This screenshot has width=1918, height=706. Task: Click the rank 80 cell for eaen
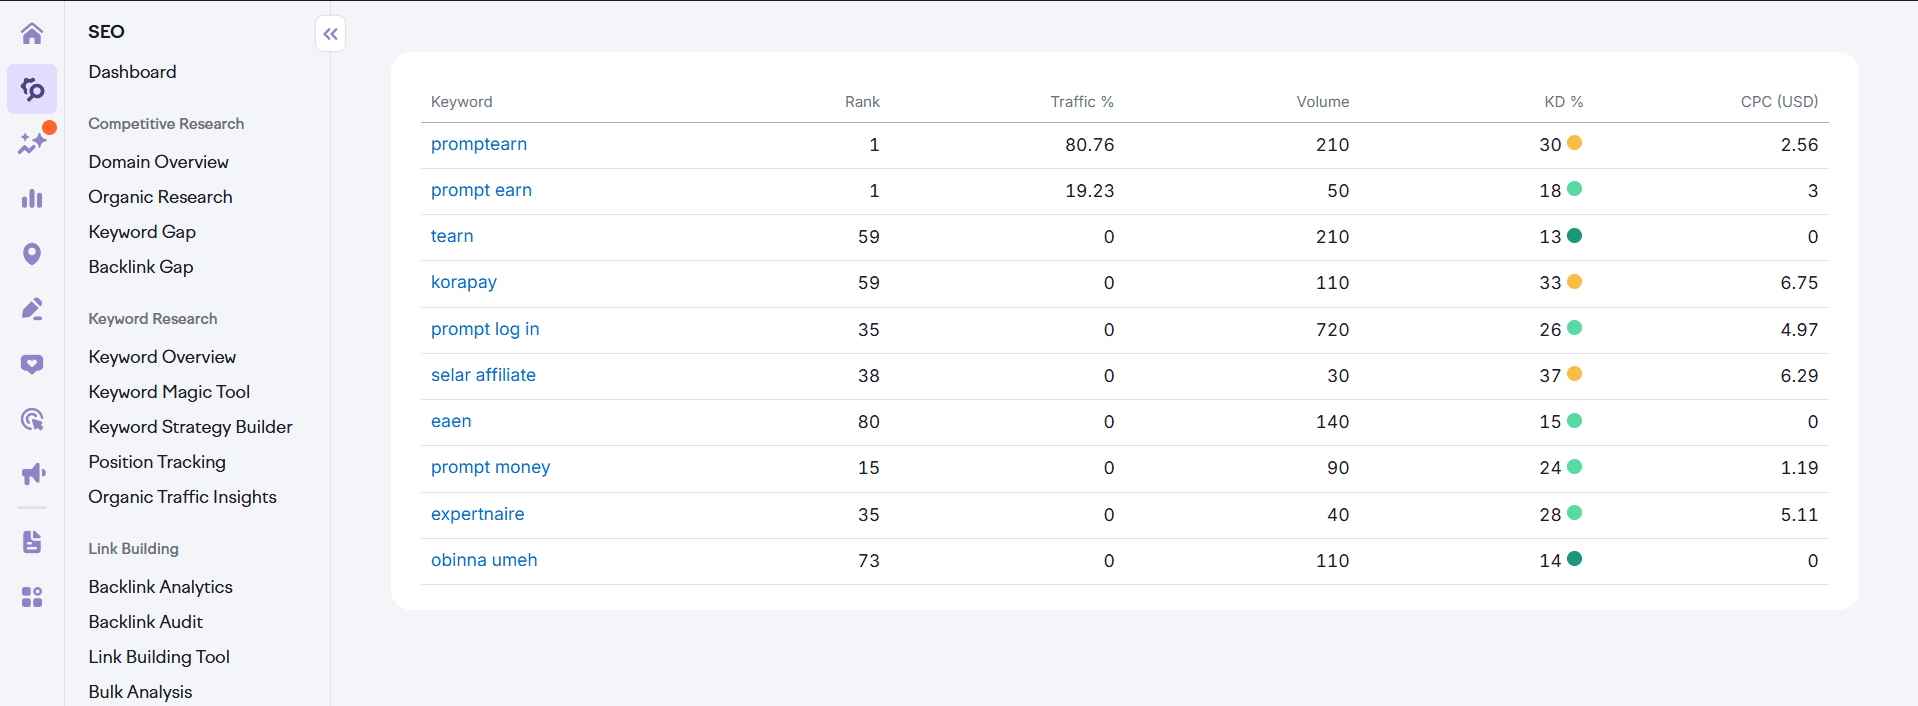(x=869, y=422)
